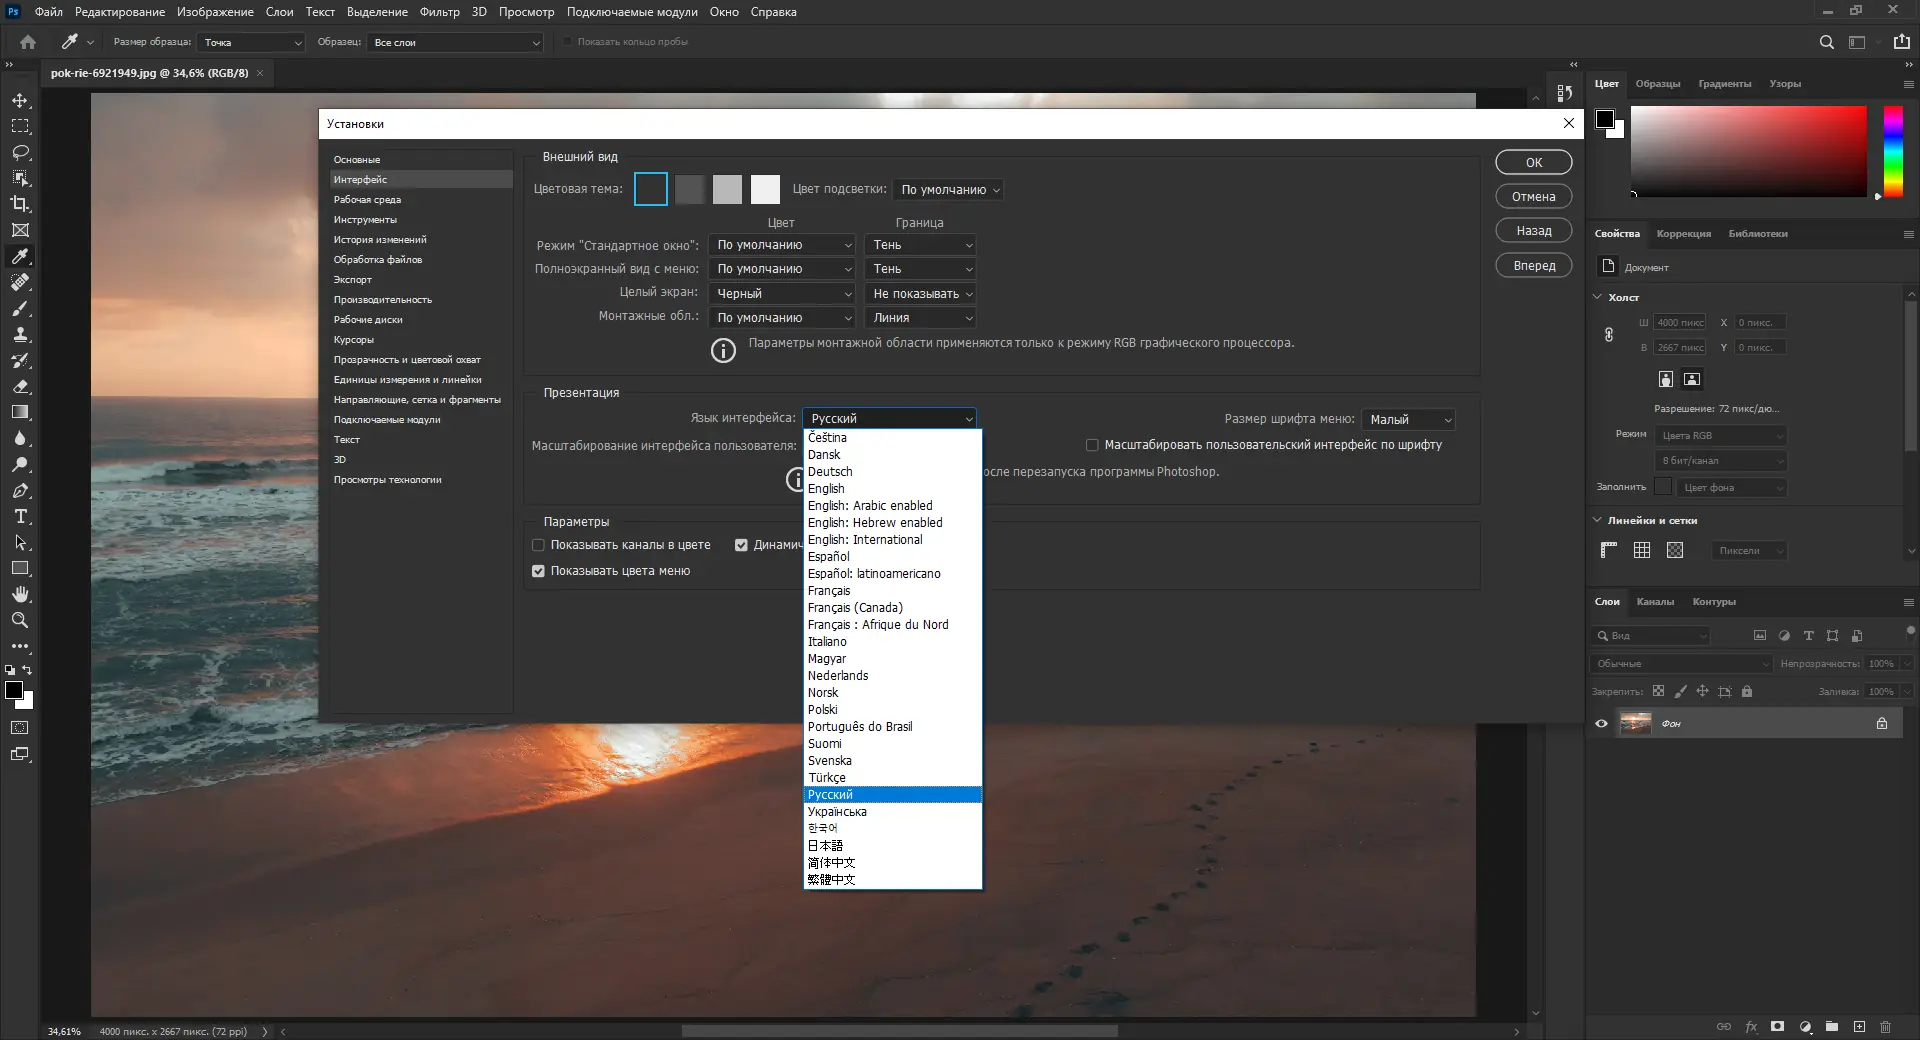This screenshot has height=1040, width=1920.
Task: Select the Move tool
Action: tap(20, 101)
